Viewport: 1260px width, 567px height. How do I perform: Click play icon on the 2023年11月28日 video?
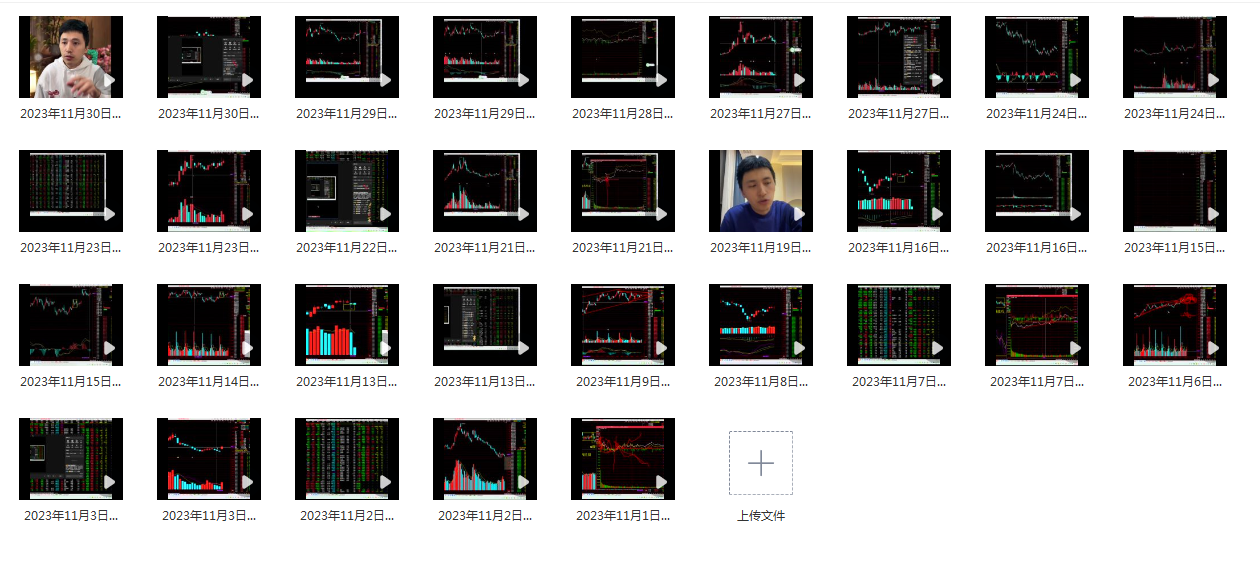click(661, 80)
